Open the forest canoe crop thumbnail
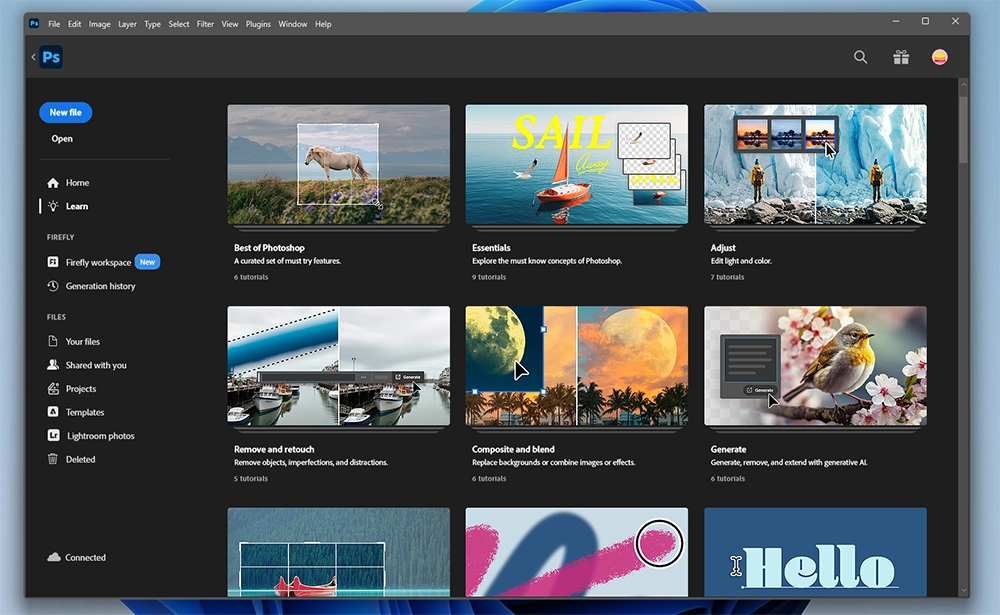The width and height of the screenshot is (1000, 615). tap(339, 552)
